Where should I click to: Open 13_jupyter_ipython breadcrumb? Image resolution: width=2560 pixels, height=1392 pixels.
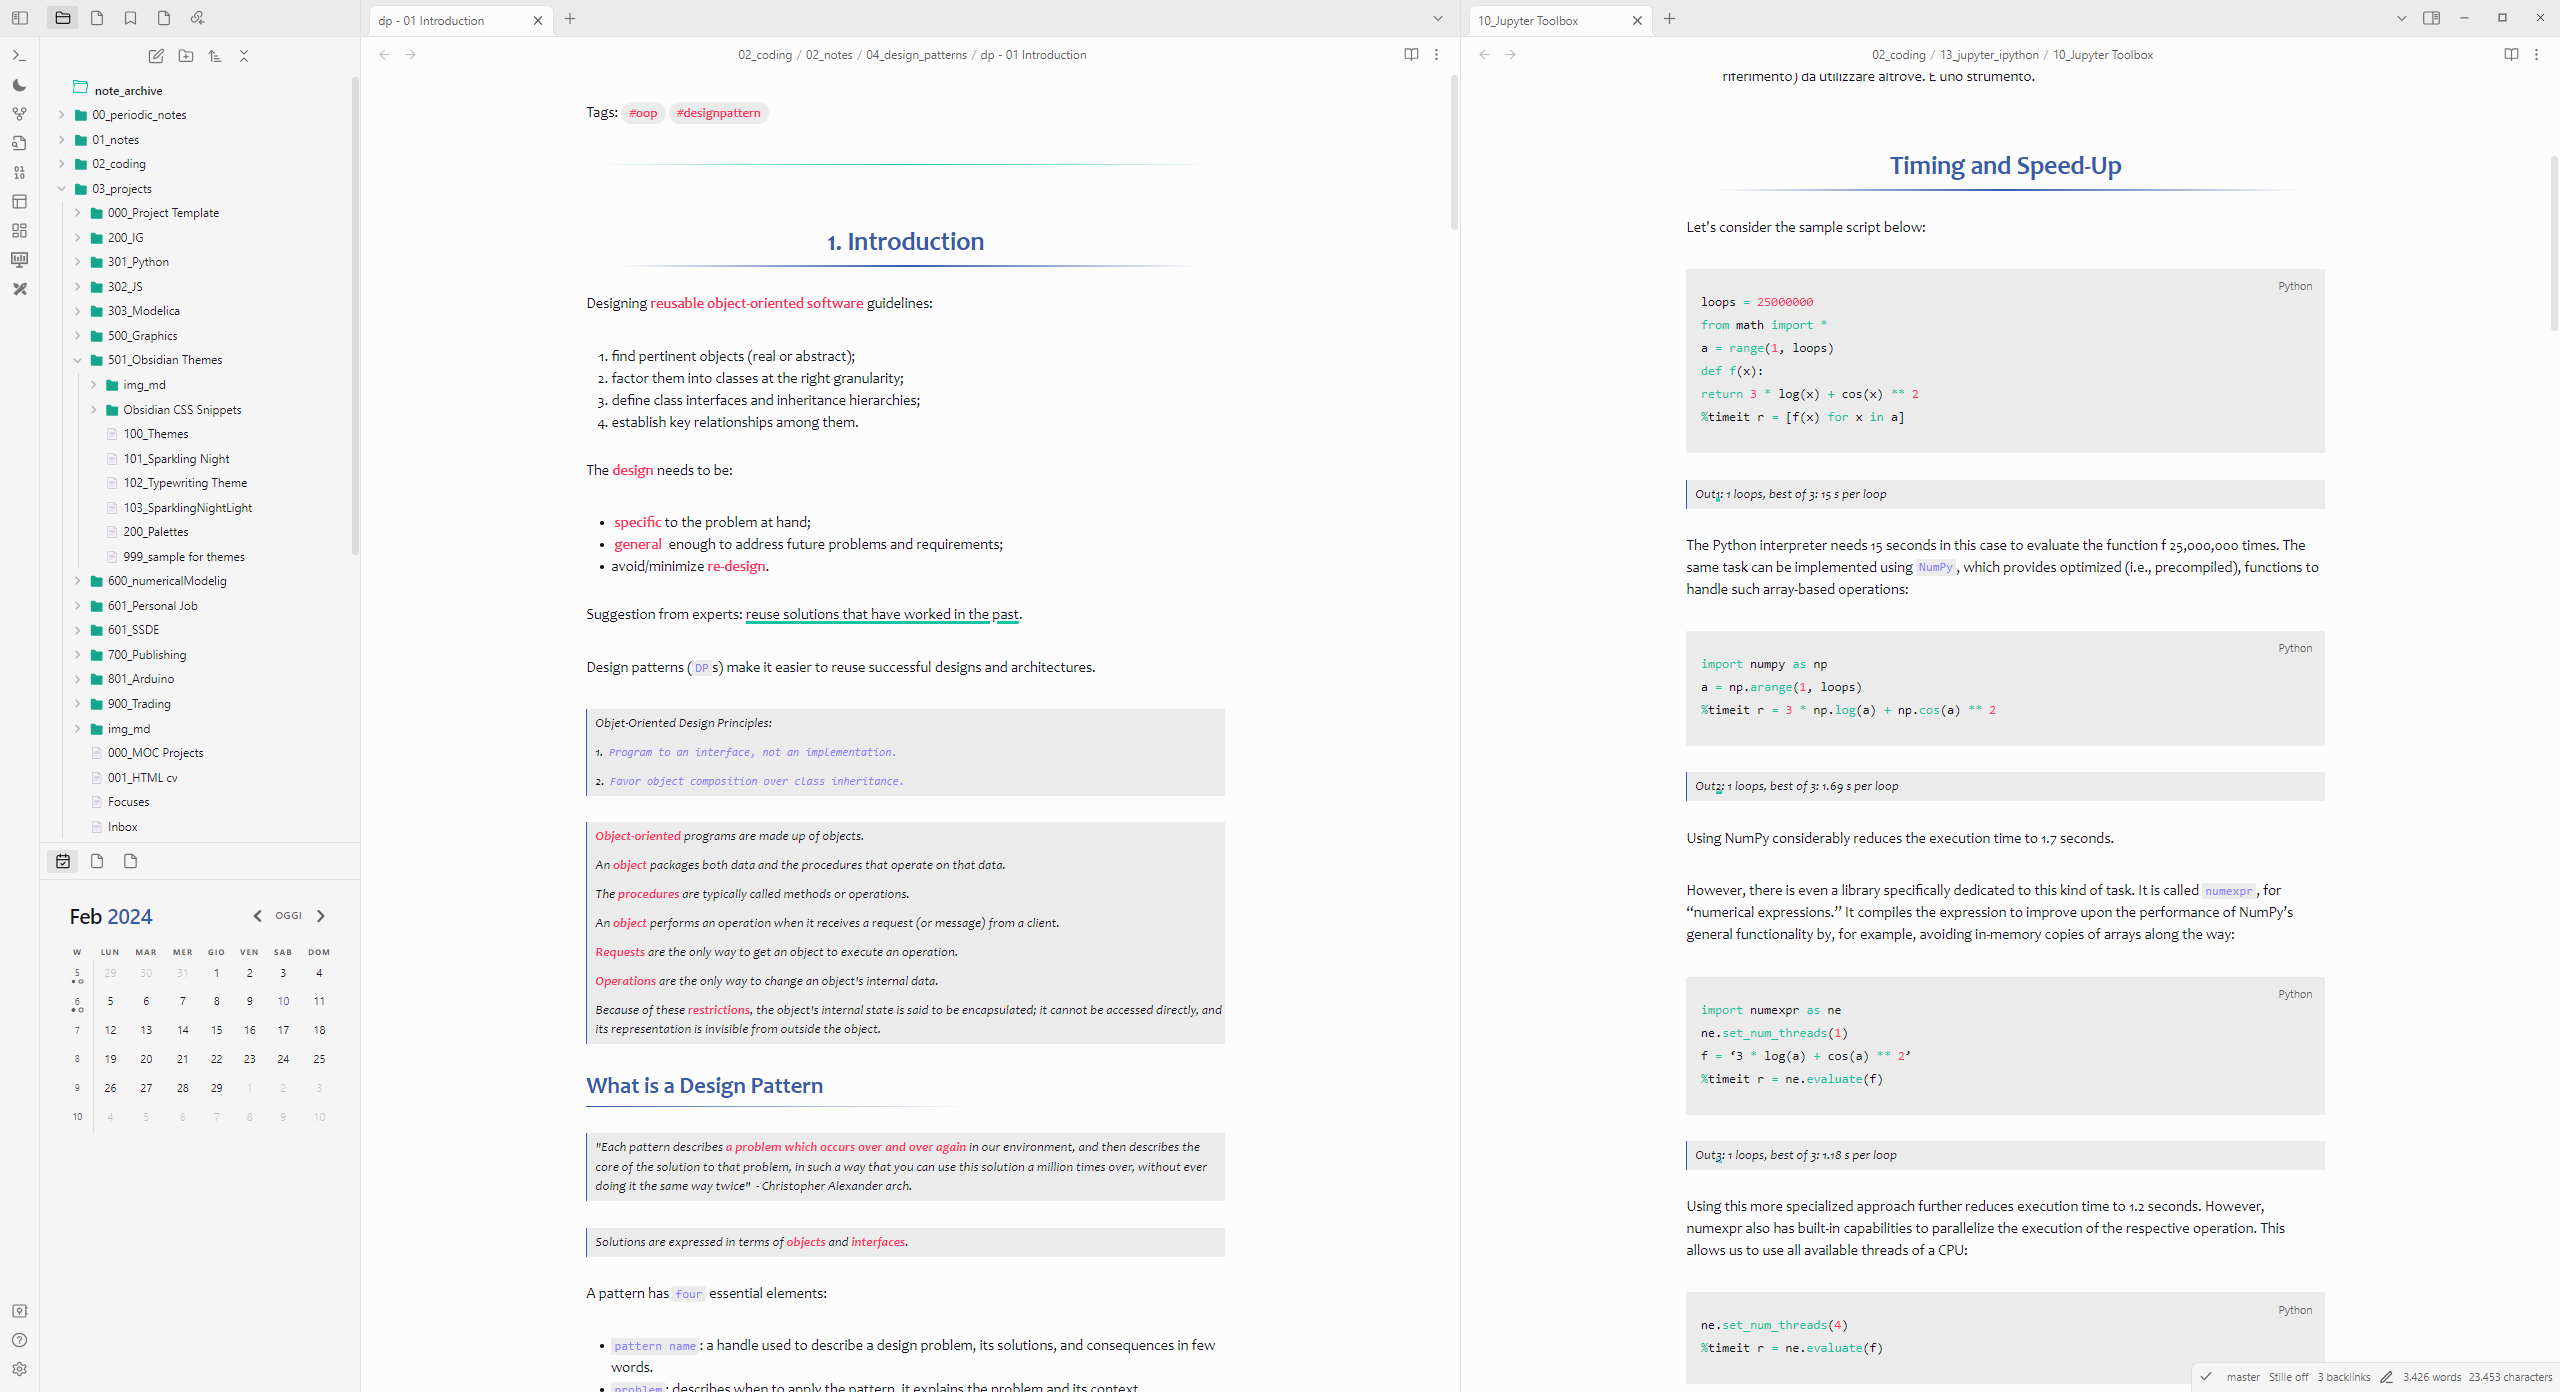(x=1989, y=55)
